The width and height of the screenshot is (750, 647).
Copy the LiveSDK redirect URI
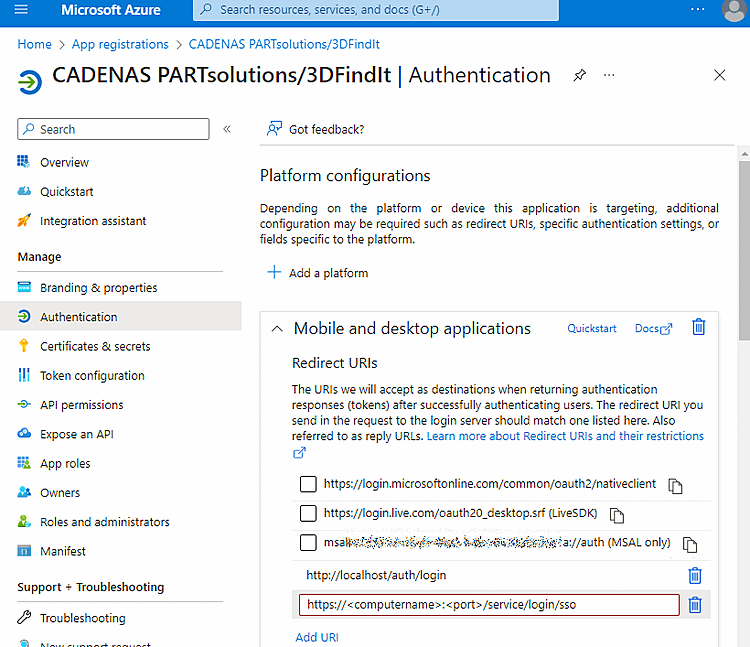pyautogui.click(x=617, y=515)
